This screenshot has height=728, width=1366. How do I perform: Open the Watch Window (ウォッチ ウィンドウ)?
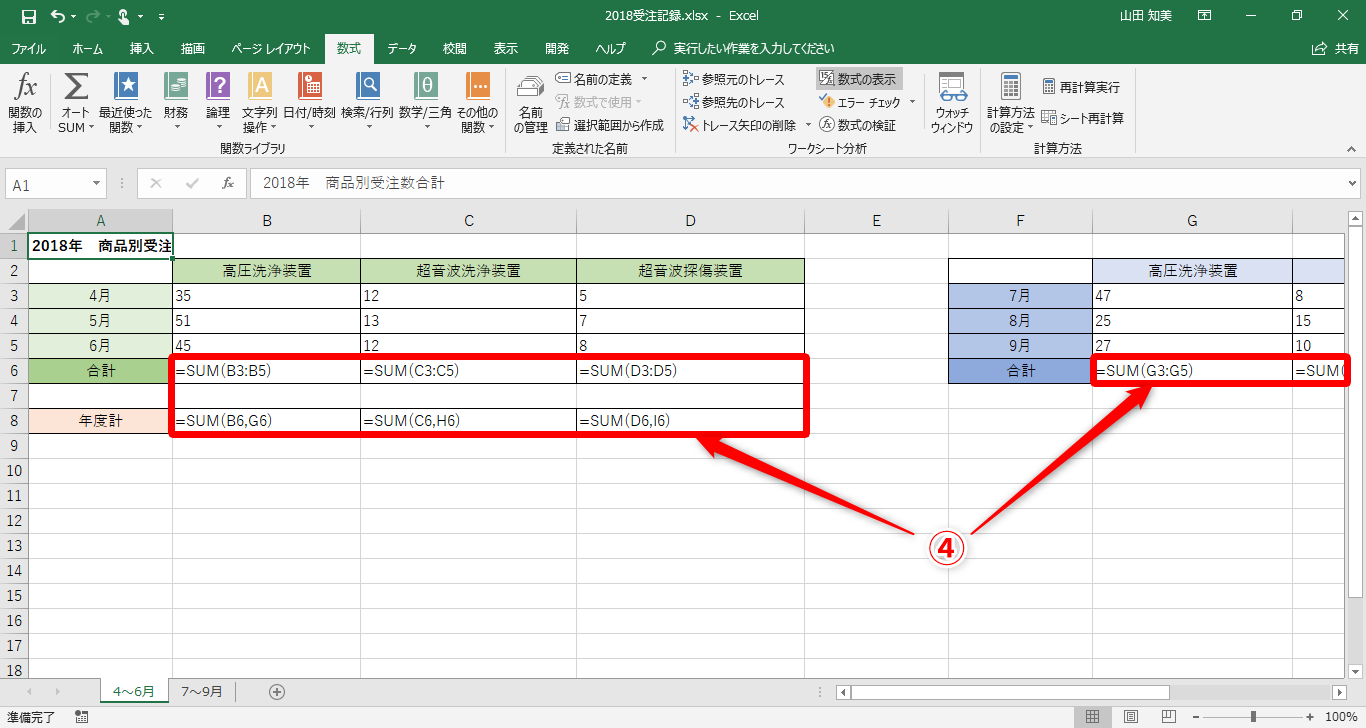point(951,103)
